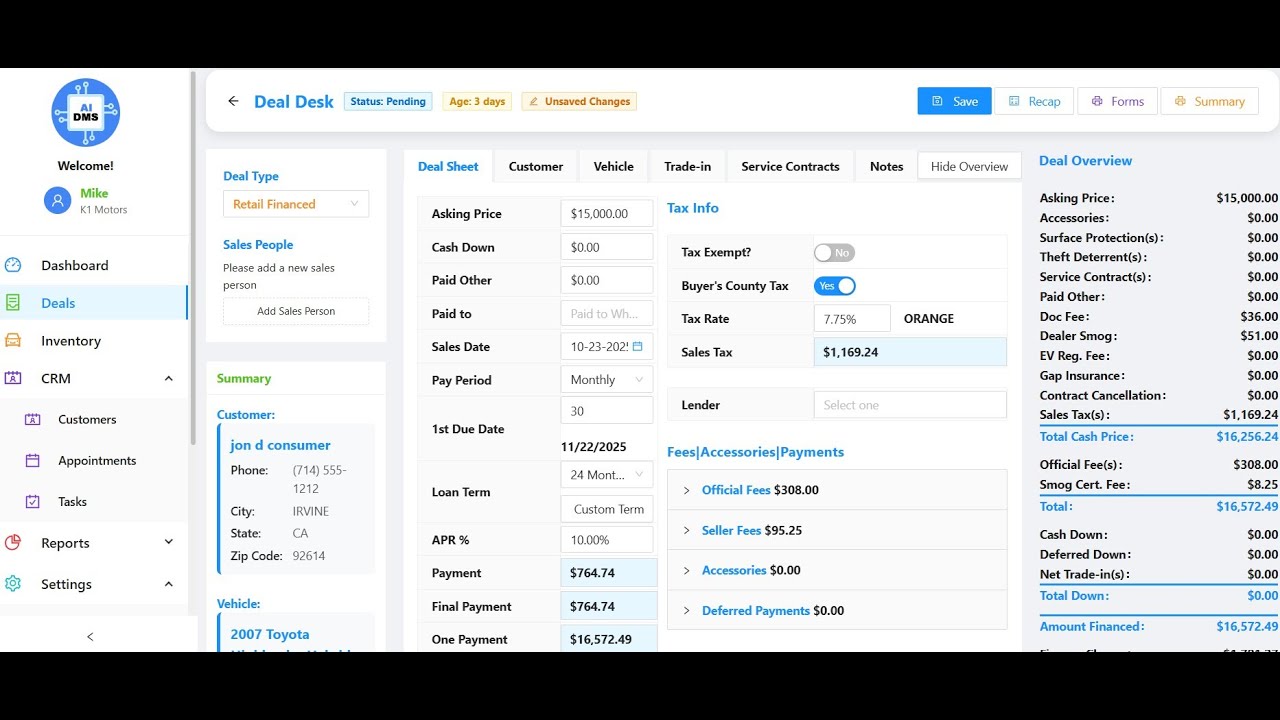Viewport: 1280px width, 720px height.
Task: Click the Tax Rate 7.75% field
Action: 852,319
